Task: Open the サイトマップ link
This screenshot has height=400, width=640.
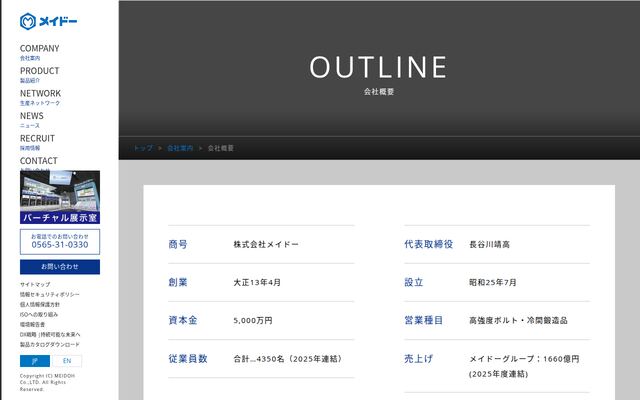Action: tap(35, 284)
